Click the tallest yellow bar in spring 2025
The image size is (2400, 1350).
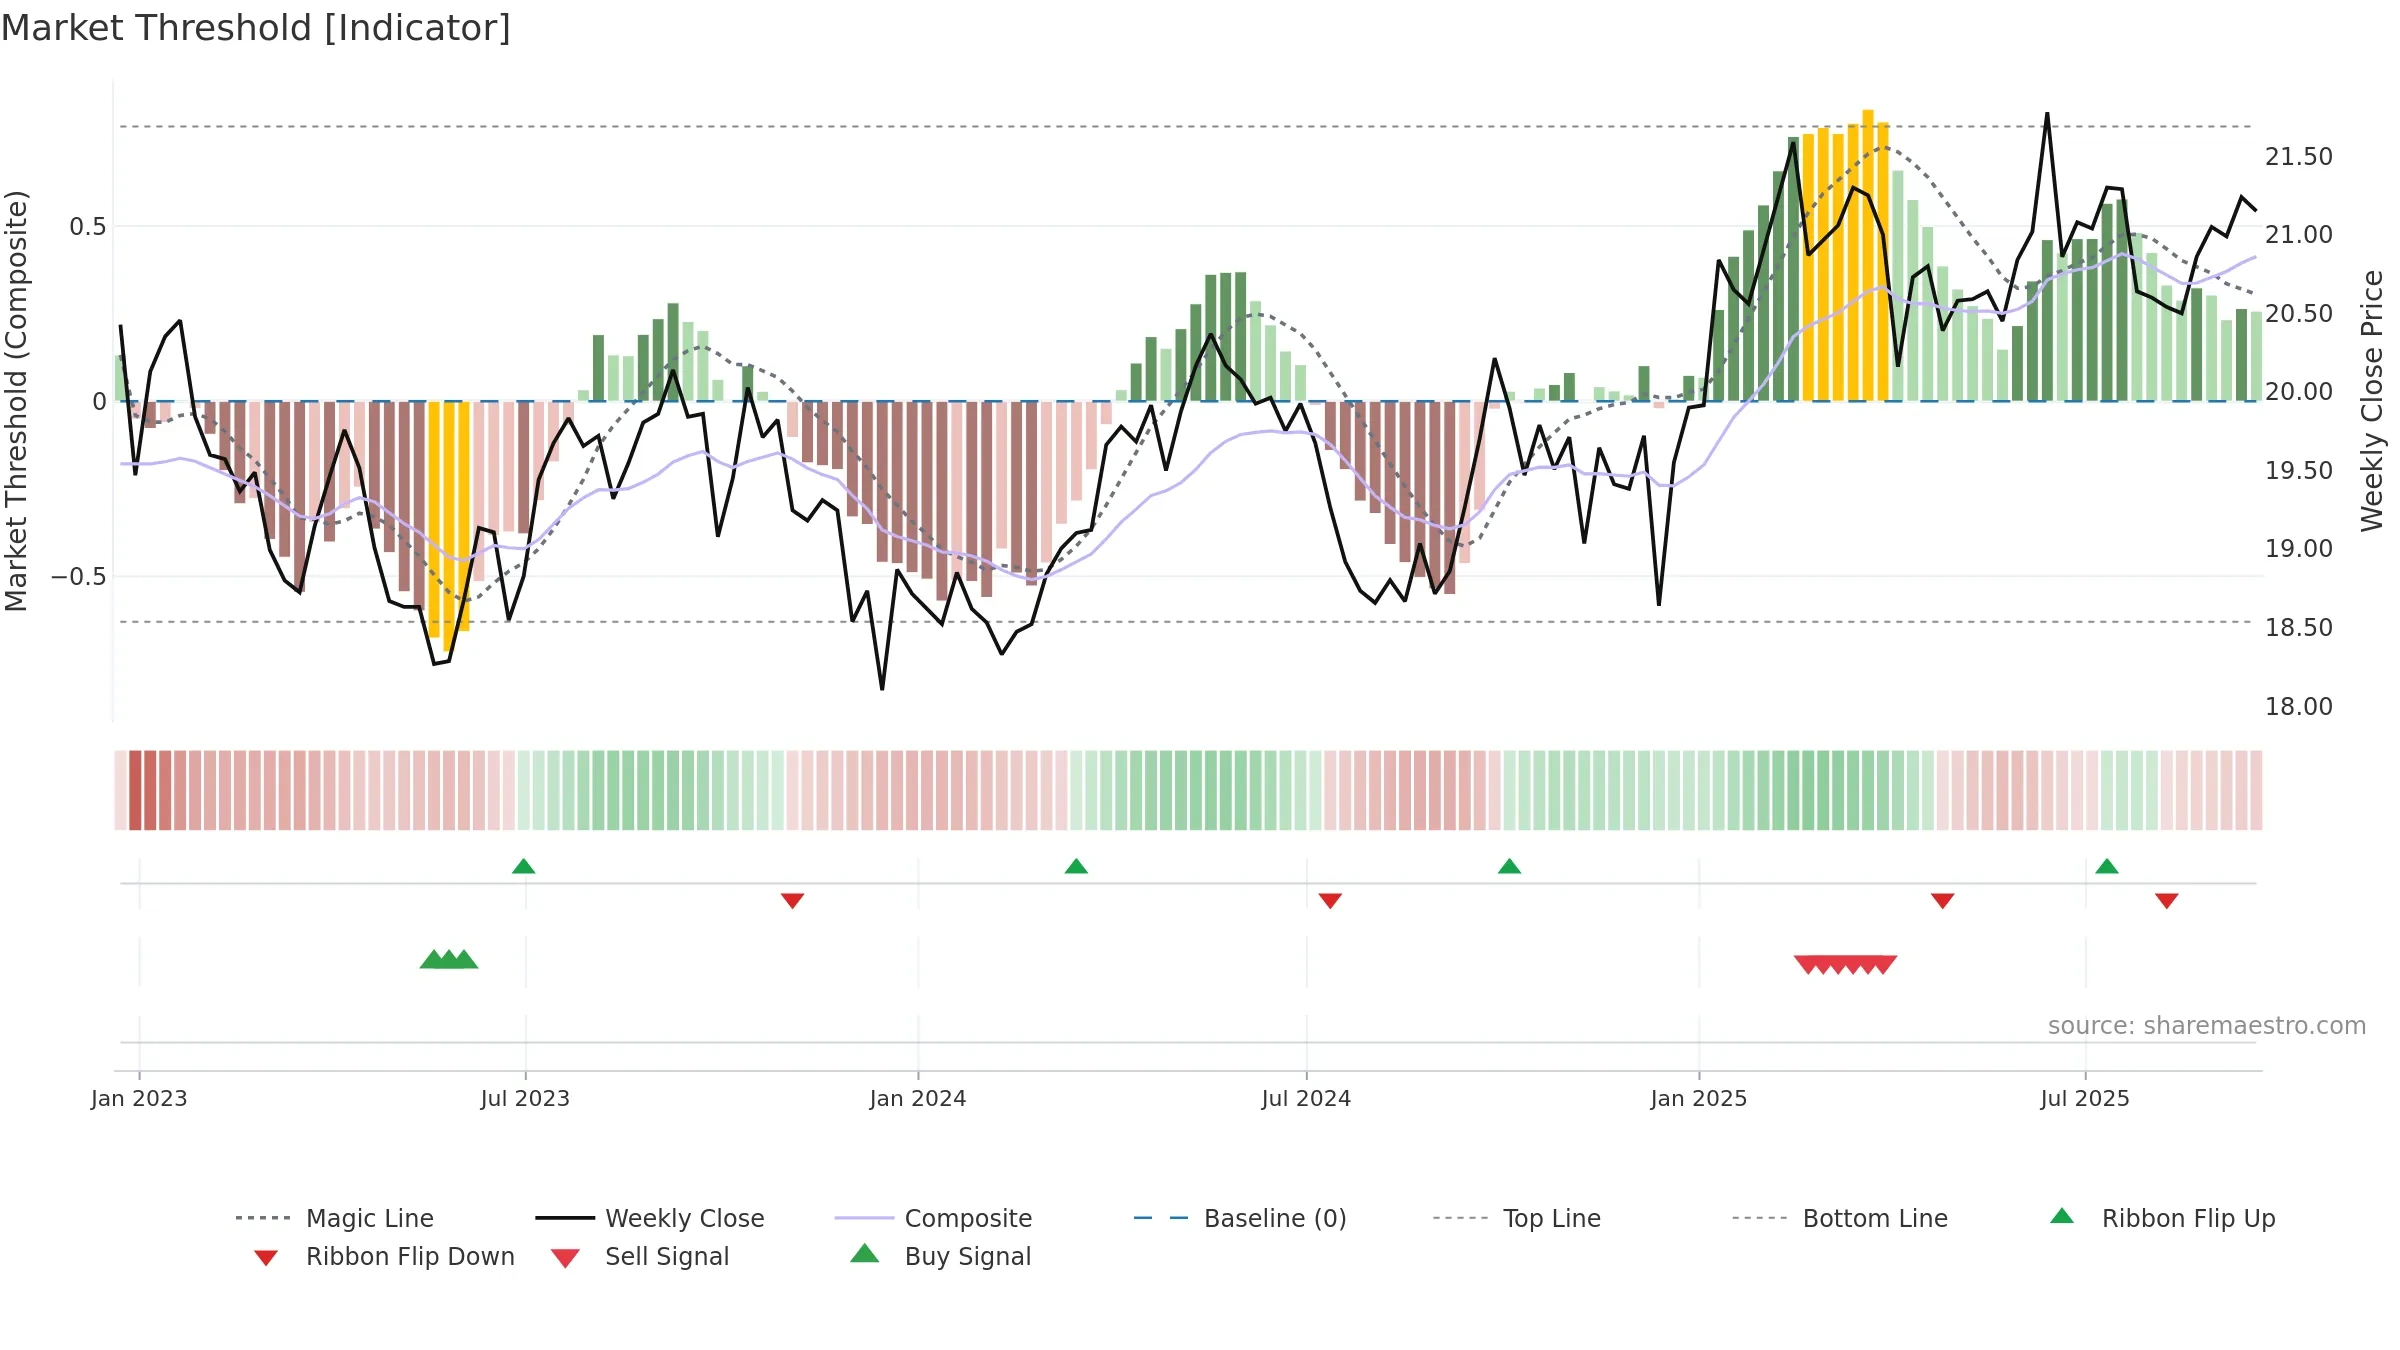(1868, 255)
